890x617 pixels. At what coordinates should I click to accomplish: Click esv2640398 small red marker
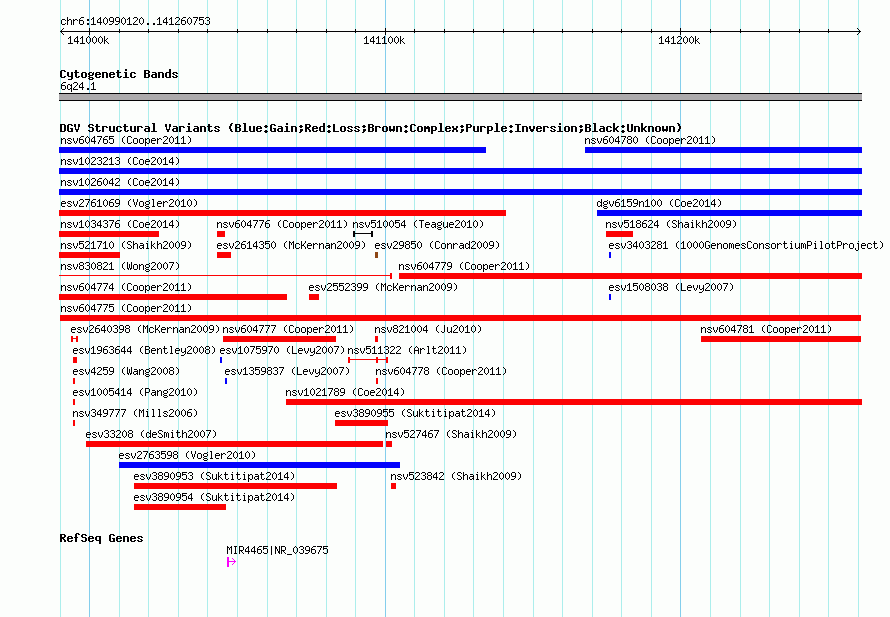tap(74, 339)
